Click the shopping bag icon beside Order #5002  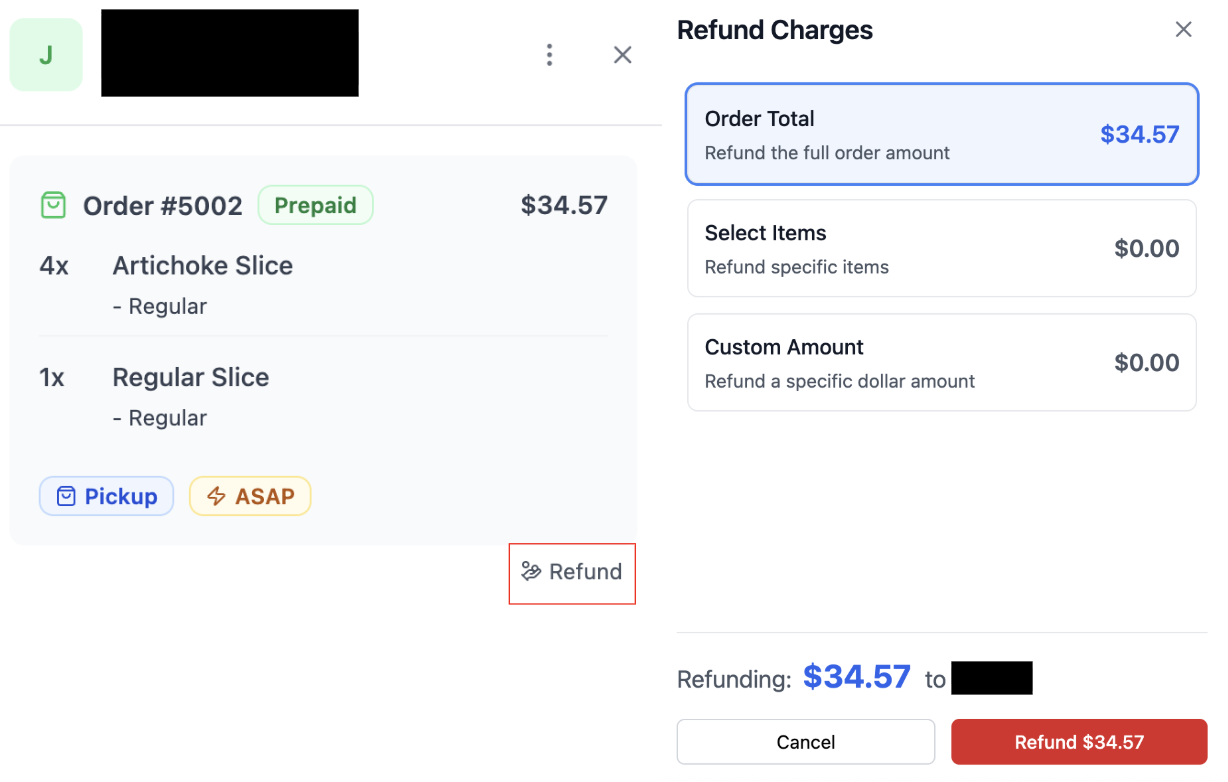[53, 206]
